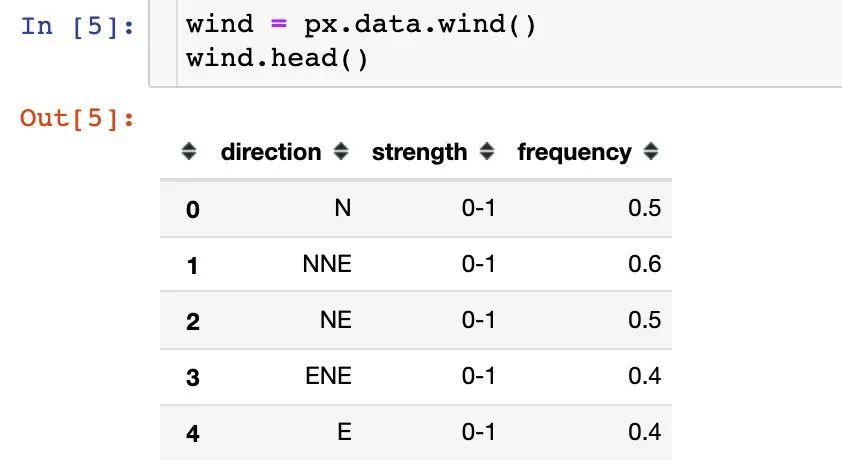Image resolution: width=842 pixels, height=468 pixels.
Task: Click the 0.6 frequency cell
Action: [644, 264]
